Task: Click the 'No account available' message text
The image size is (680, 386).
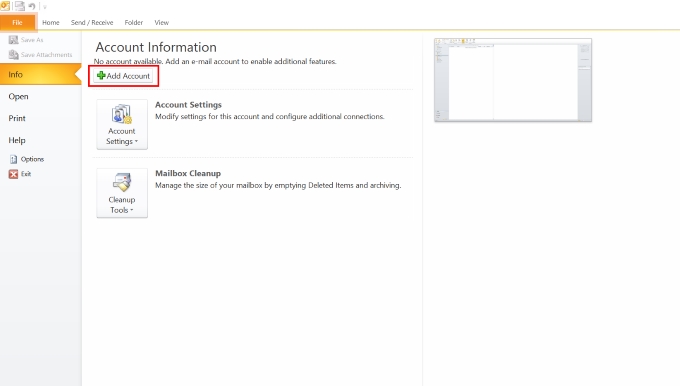Action: (x=215, y=62)
